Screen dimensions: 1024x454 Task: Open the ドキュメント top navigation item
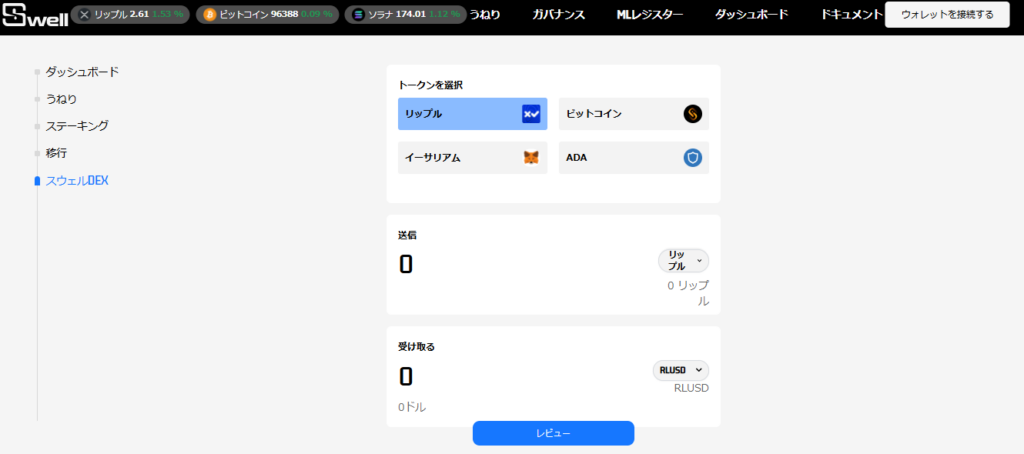pyautogui.click(x=852, y=14)
